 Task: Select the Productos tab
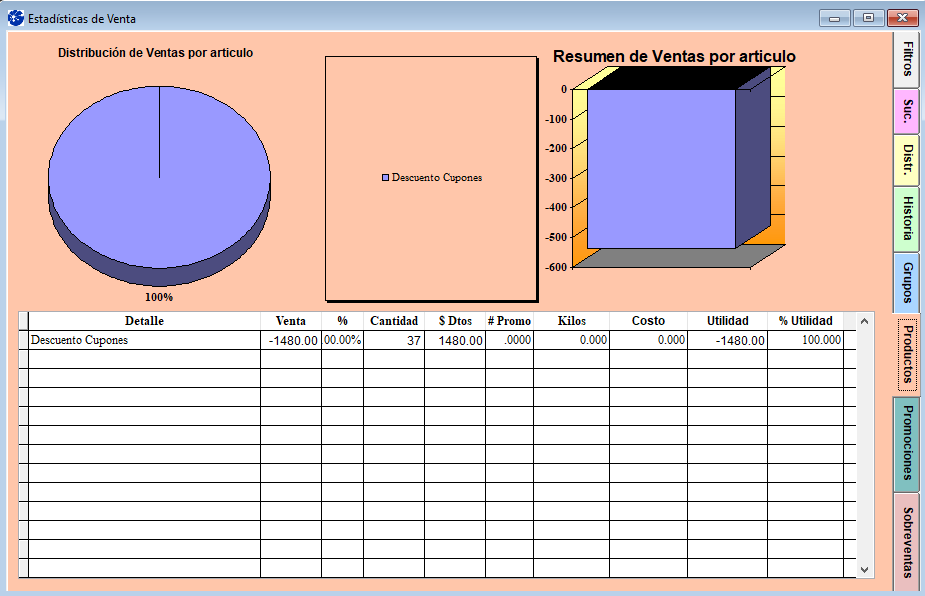tap(907, 354)
